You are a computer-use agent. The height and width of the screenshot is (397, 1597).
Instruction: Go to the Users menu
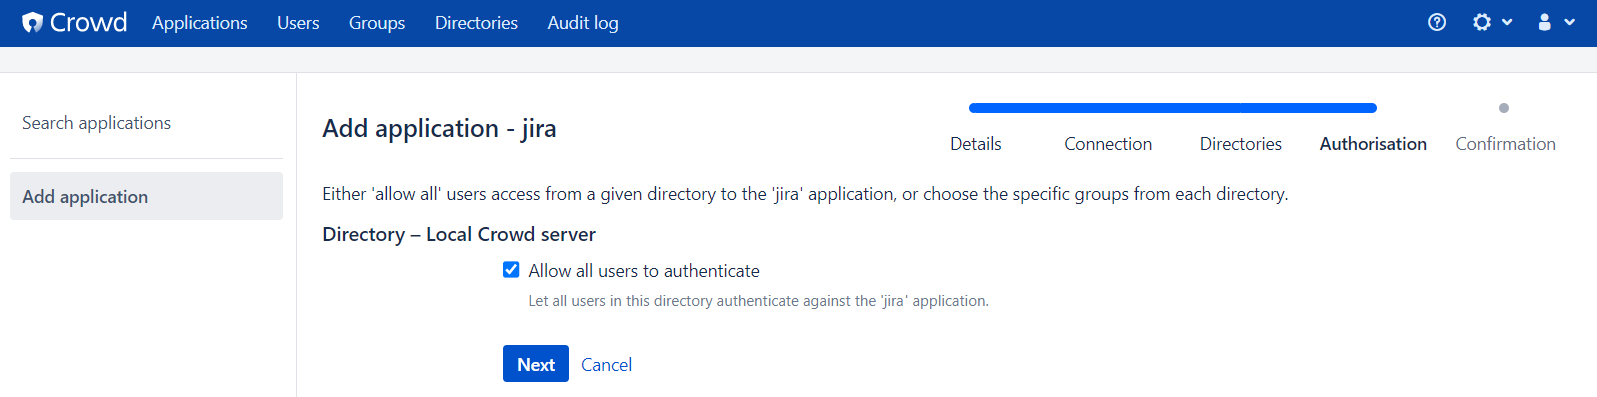(298, 22)
